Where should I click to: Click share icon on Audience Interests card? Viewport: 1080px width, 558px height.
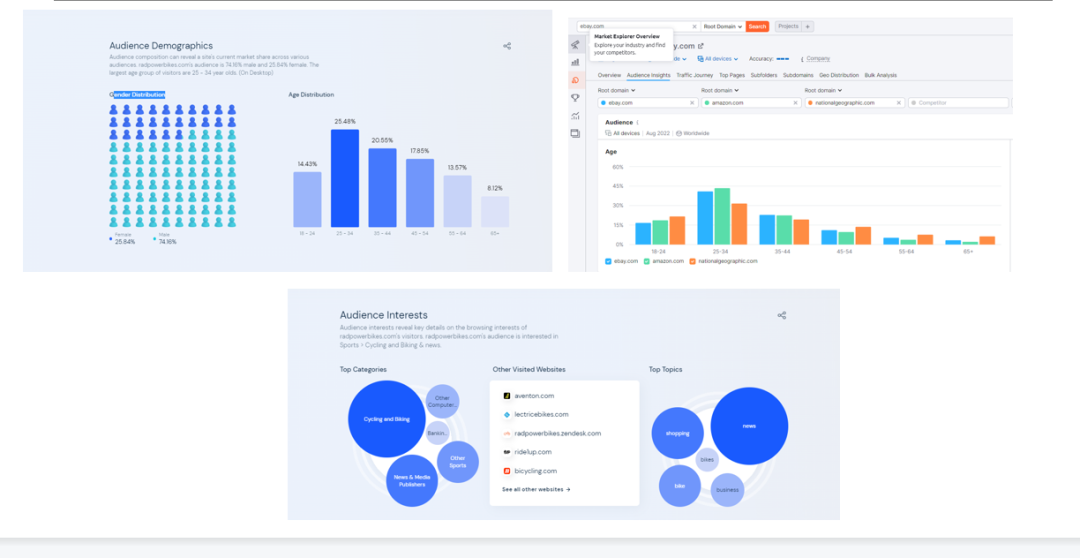click(x=782, y=316)
